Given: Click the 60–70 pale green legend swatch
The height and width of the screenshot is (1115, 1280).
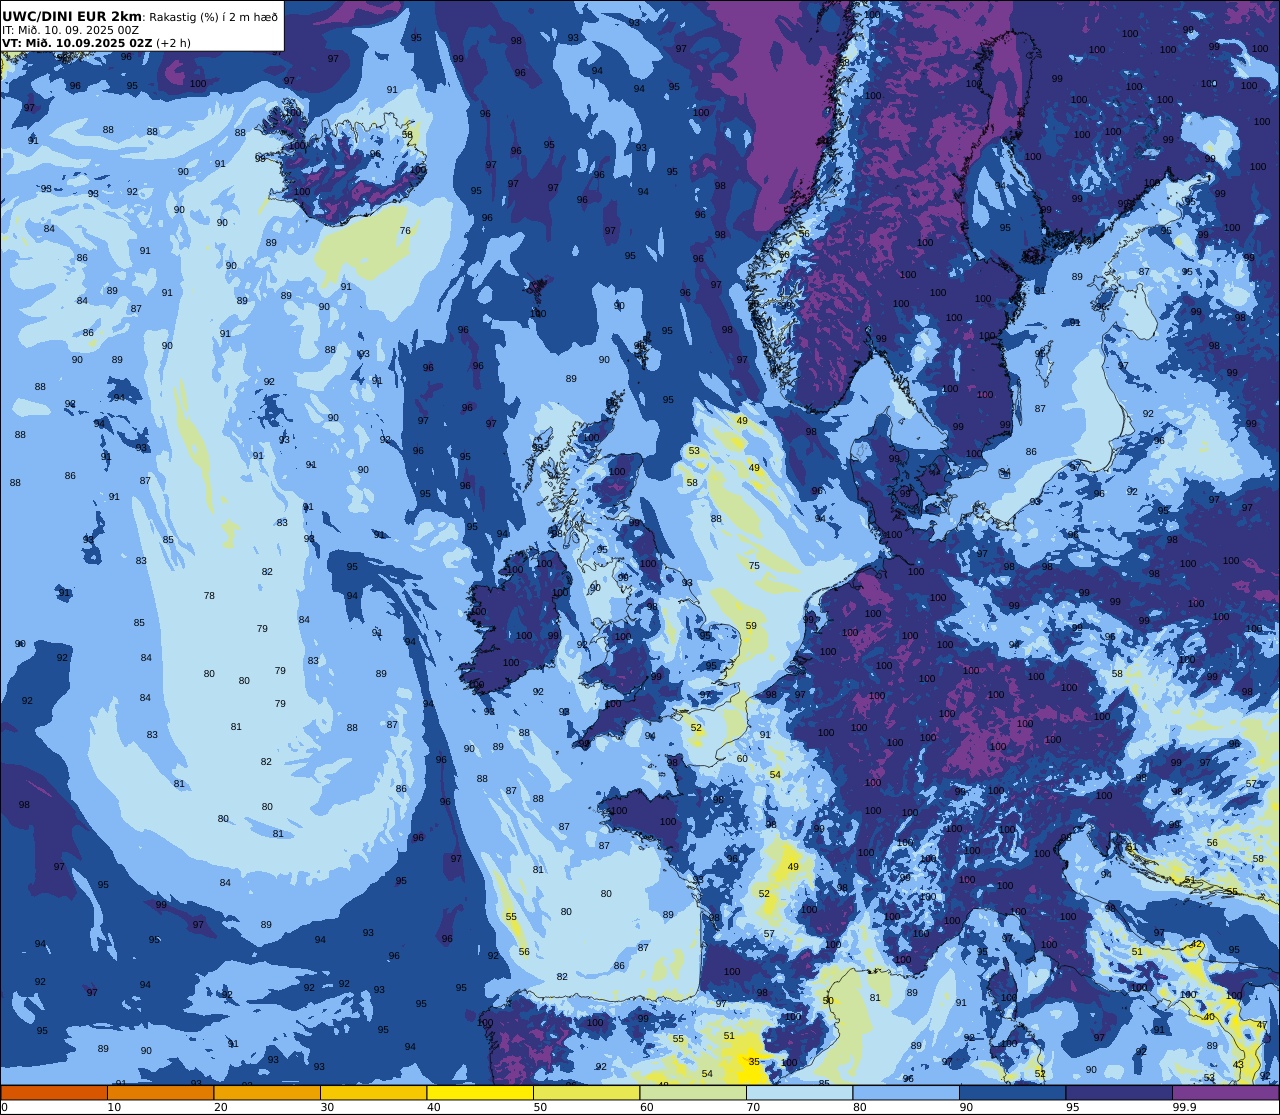Looking at the screenshot, I should click(693, 1092).
